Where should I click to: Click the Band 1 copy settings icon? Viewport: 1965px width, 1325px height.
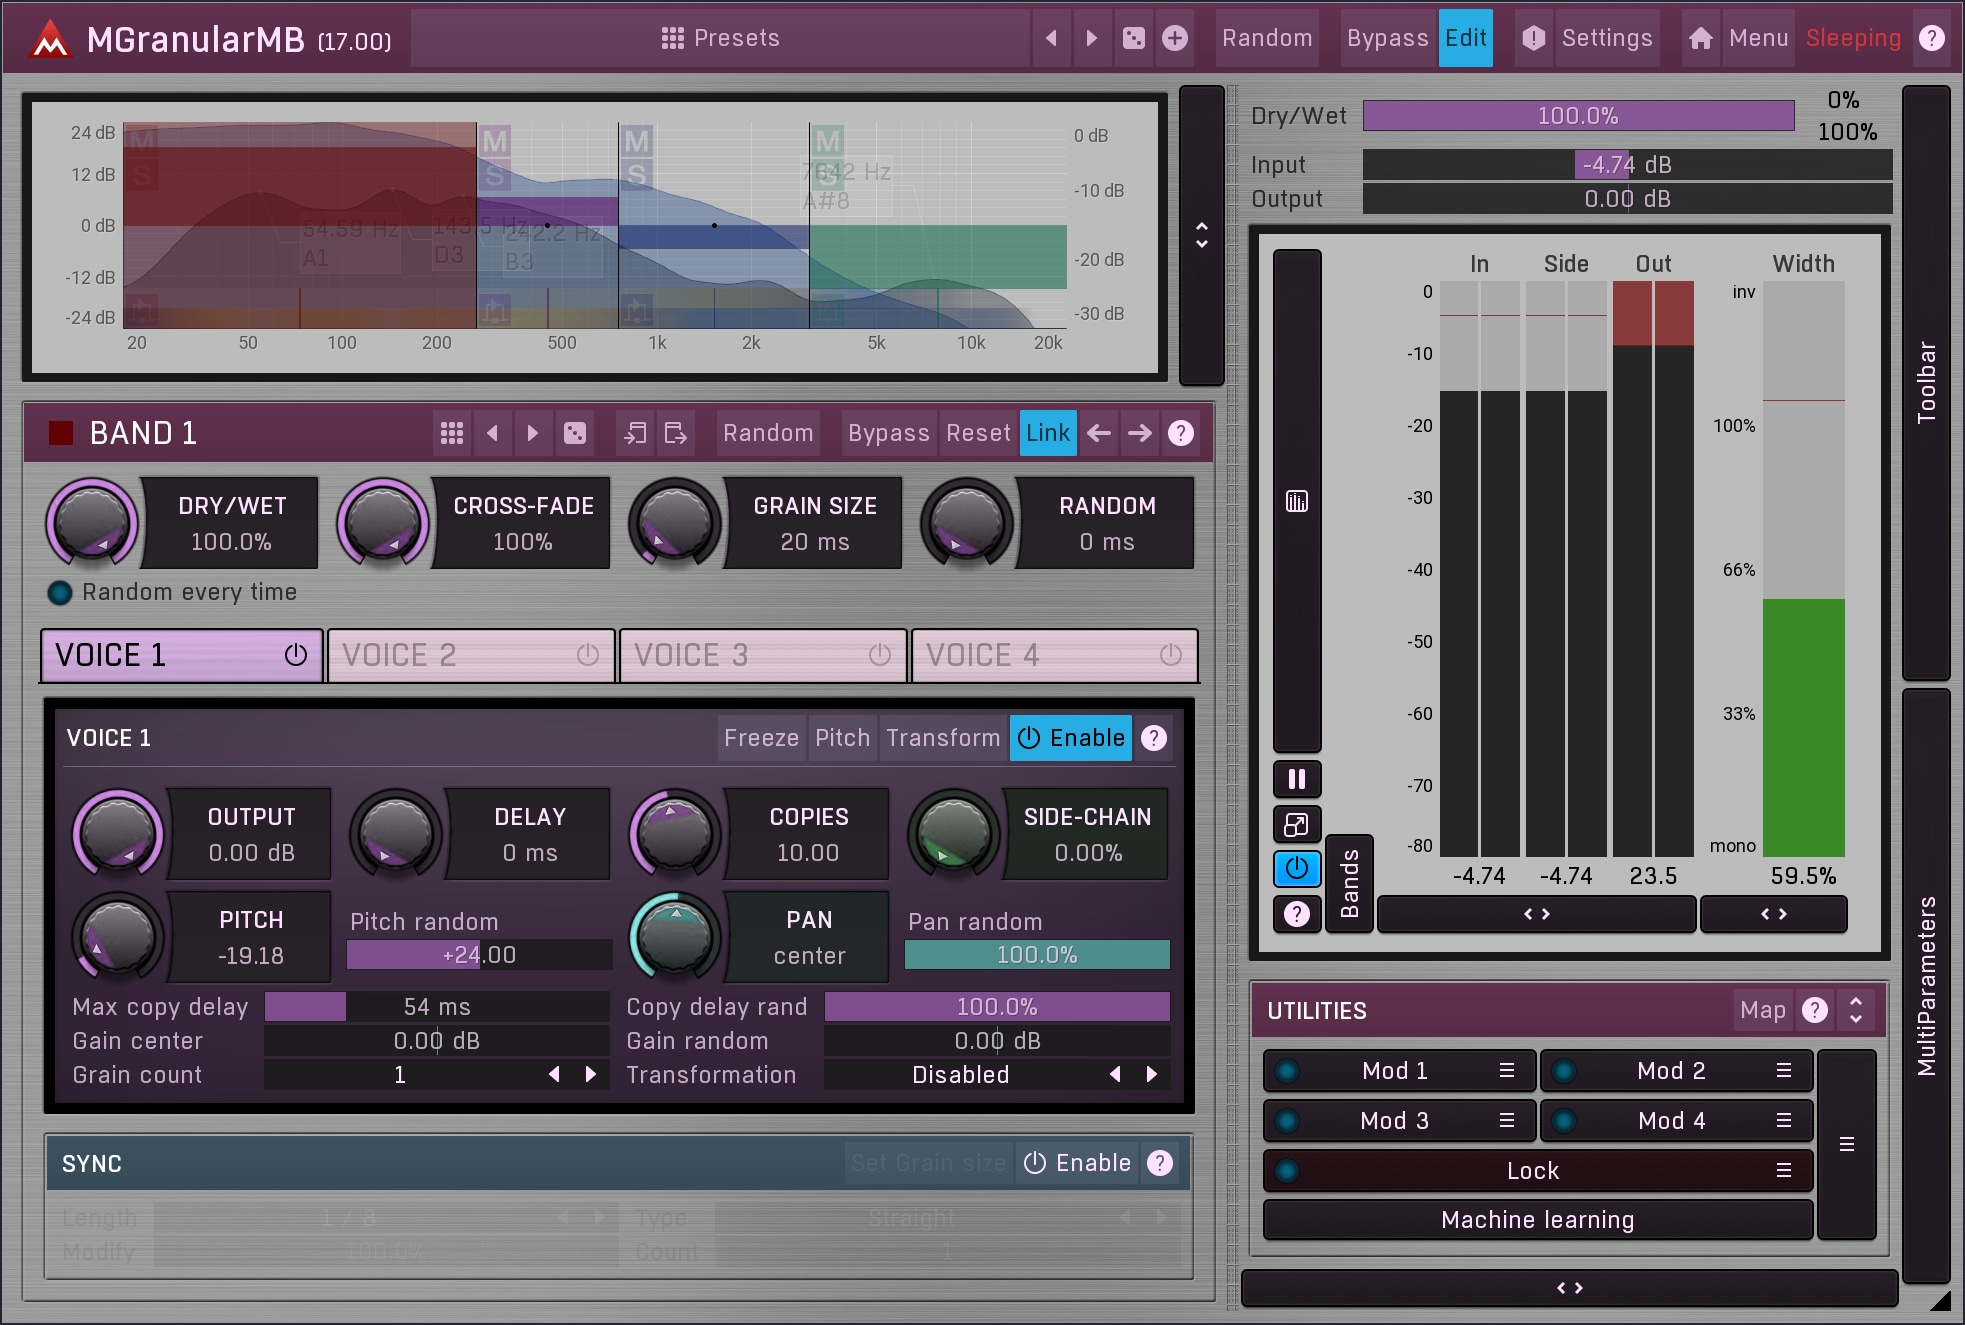pos(635,433)
